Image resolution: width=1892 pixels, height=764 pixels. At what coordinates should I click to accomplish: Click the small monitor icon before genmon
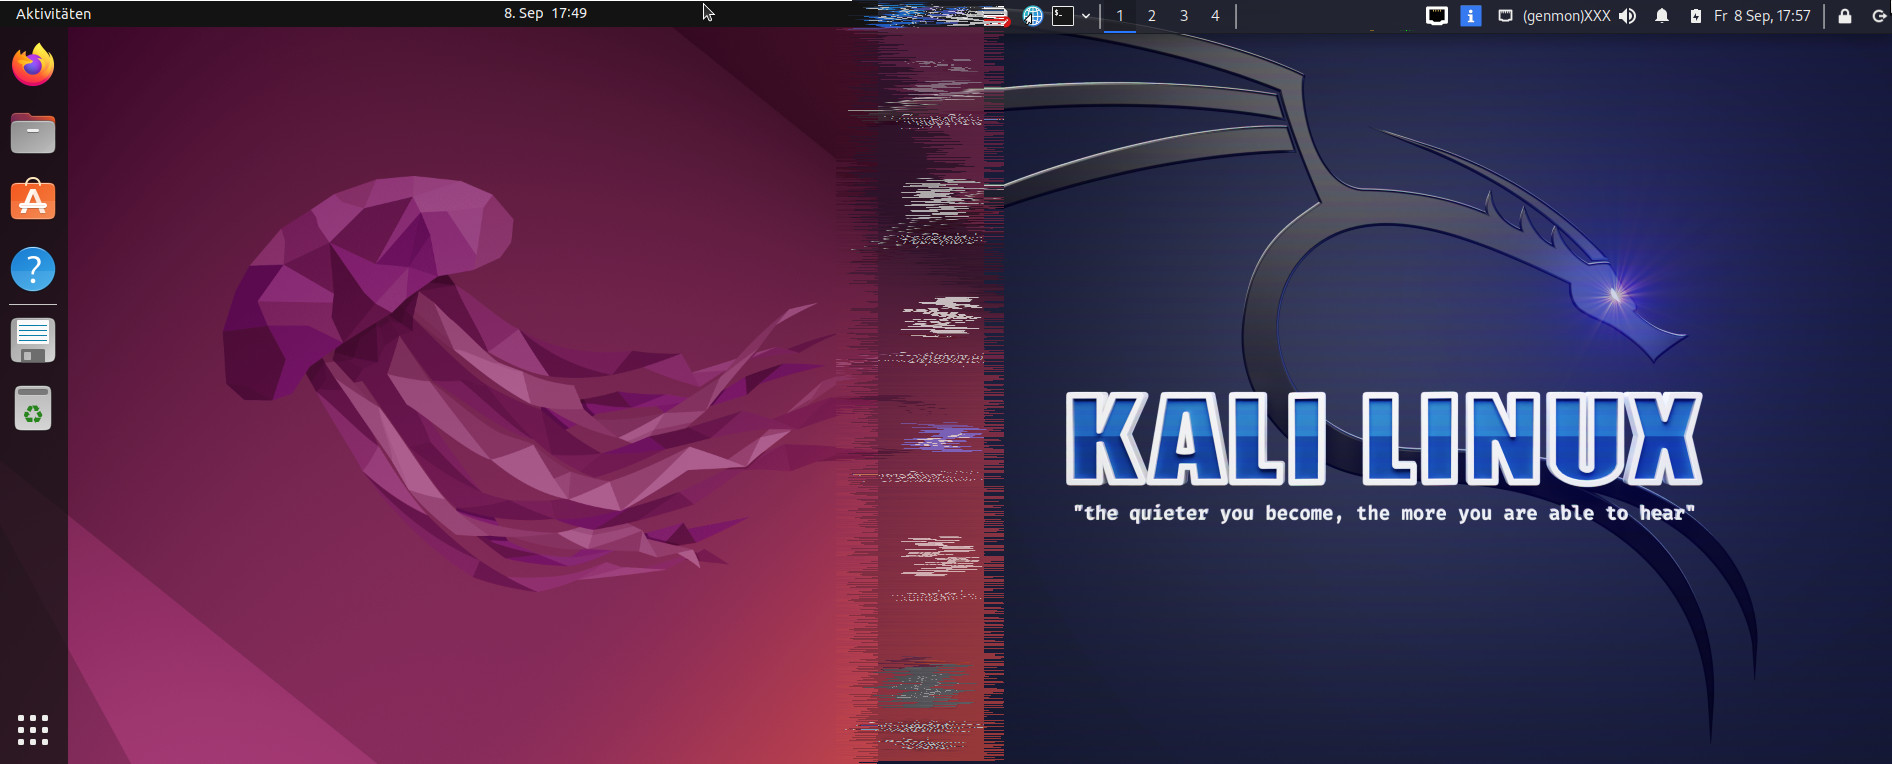1505,16
